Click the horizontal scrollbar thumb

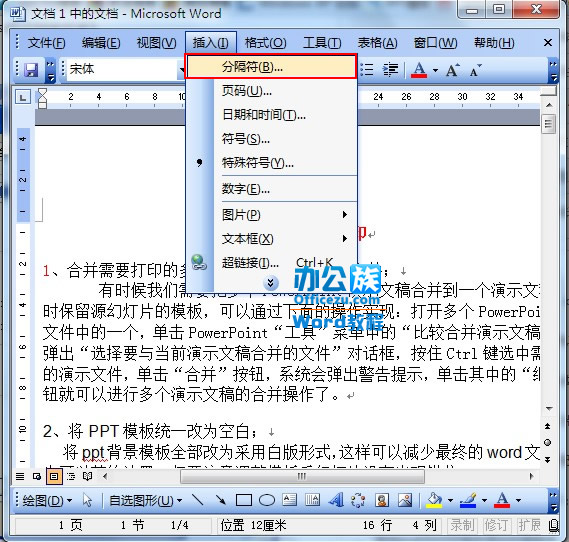302,476
